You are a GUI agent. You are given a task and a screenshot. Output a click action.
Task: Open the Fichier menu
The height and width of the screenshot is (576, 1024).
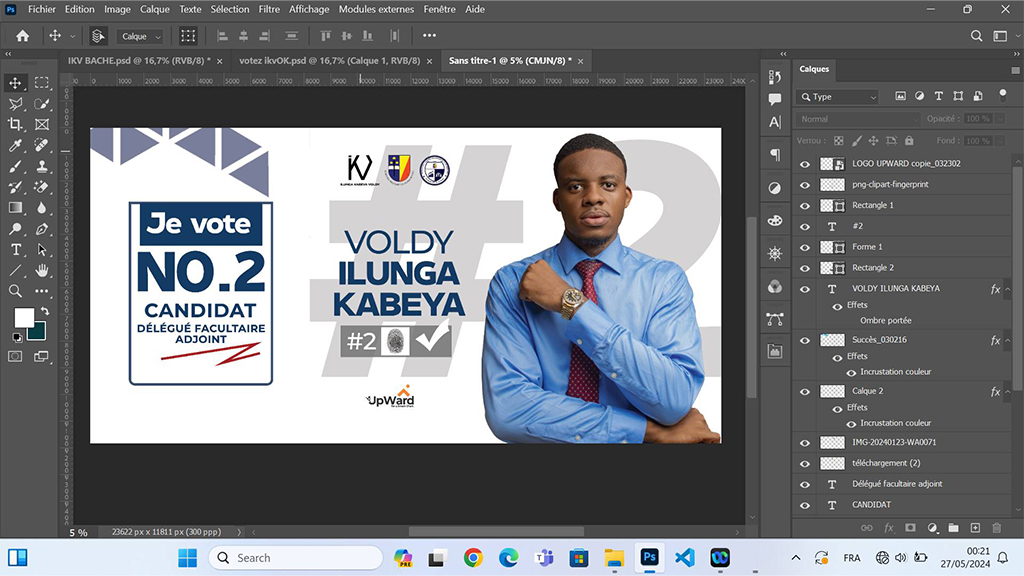(x=42, y=9)
